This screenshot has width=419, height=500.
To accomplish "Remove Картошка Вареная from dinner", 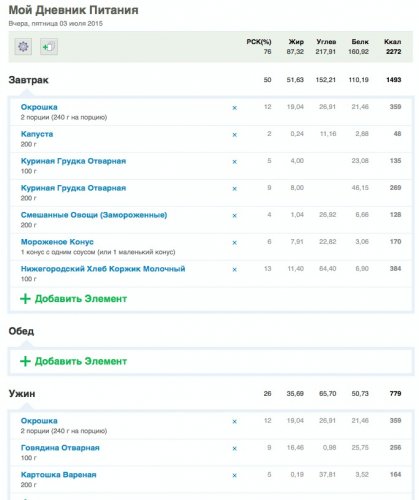I will 235,476.
